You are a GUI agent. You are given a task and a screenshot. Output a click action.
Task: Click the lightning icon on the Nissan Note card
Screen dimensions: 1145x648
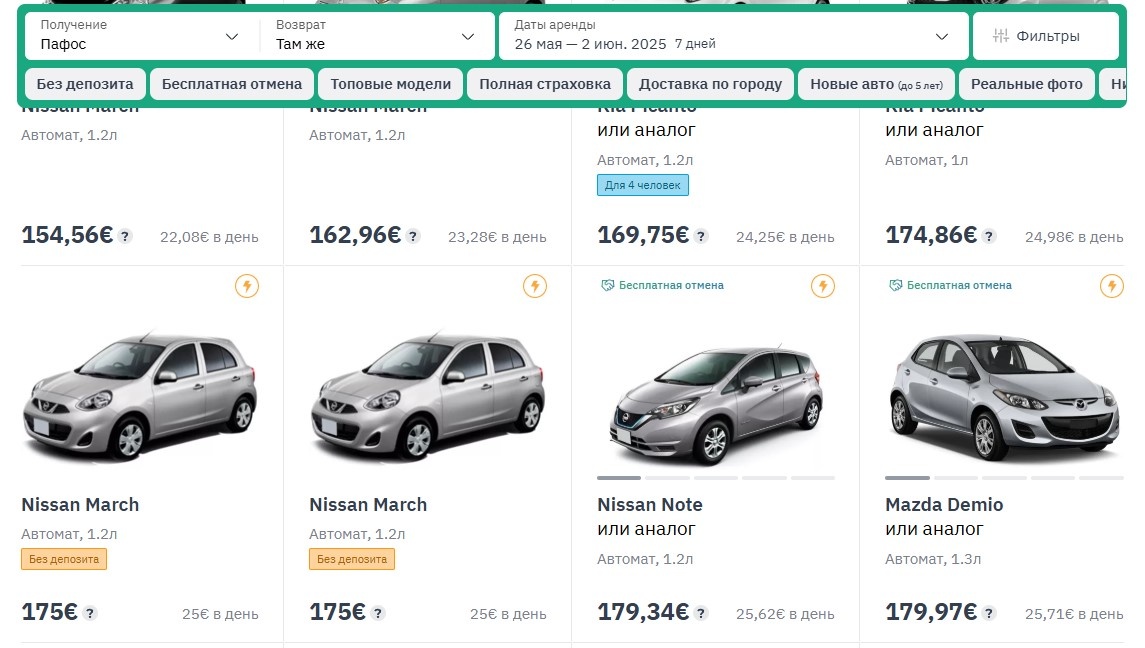point(823,286)
